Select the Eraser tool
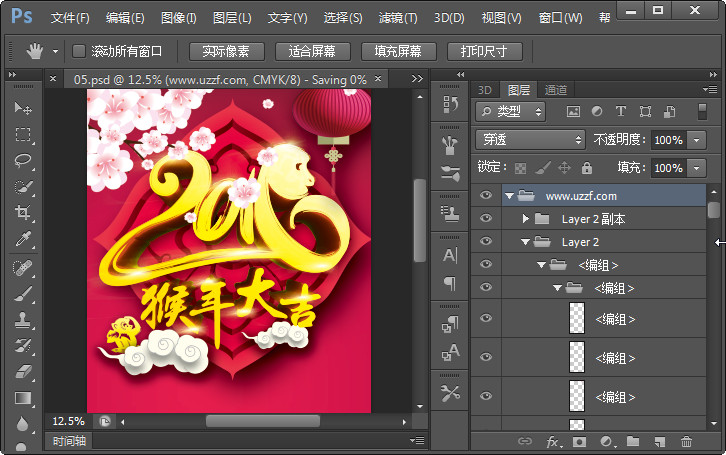Viewport: 726px width, 455px height. [23, 372]
